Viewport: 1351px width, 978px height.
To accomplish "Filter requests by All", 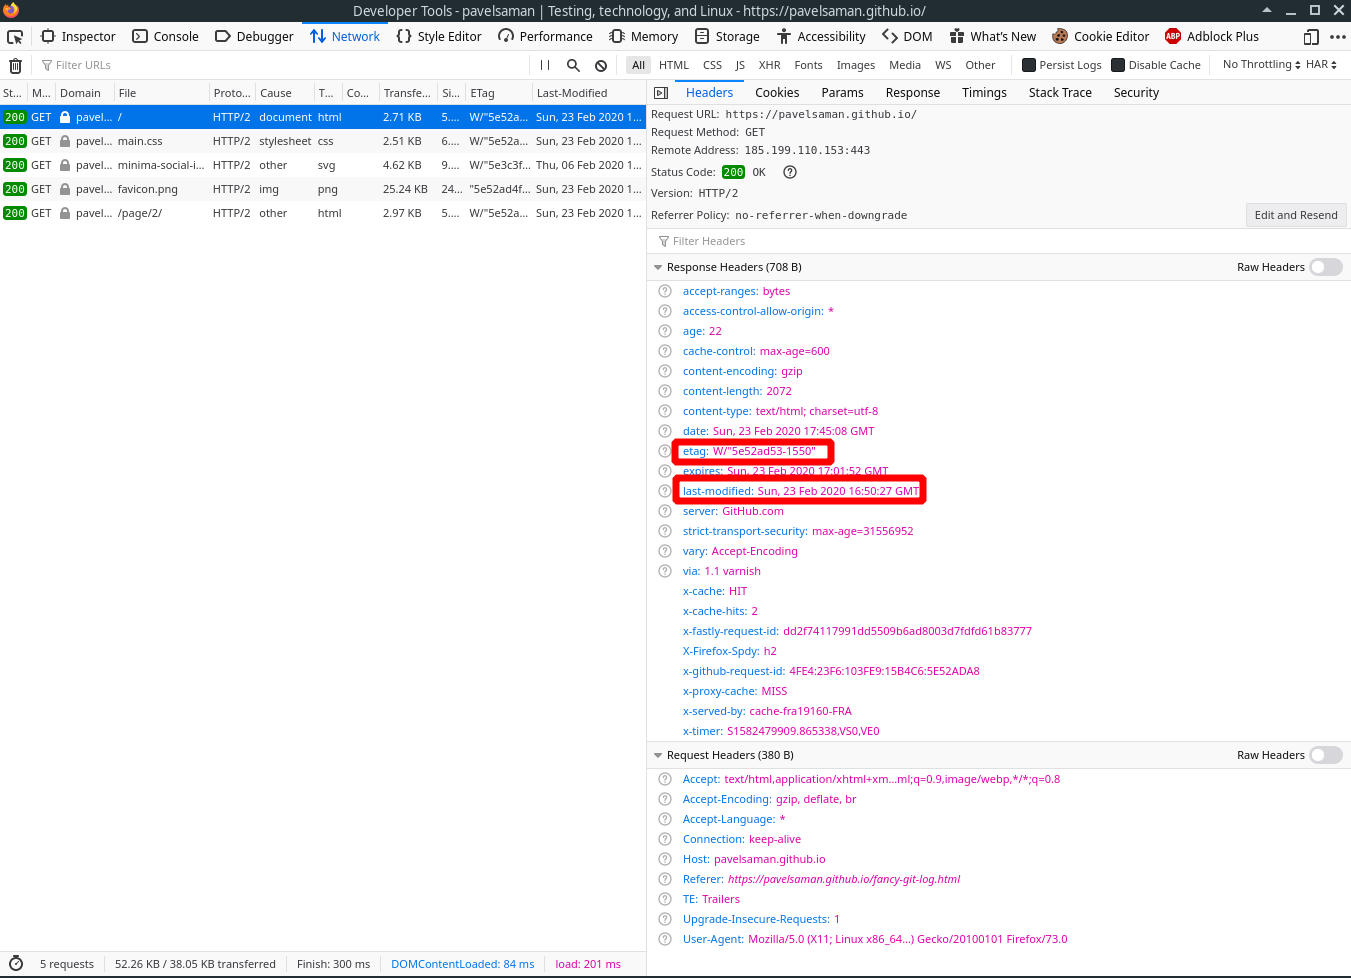I will (x=638, y=65).
